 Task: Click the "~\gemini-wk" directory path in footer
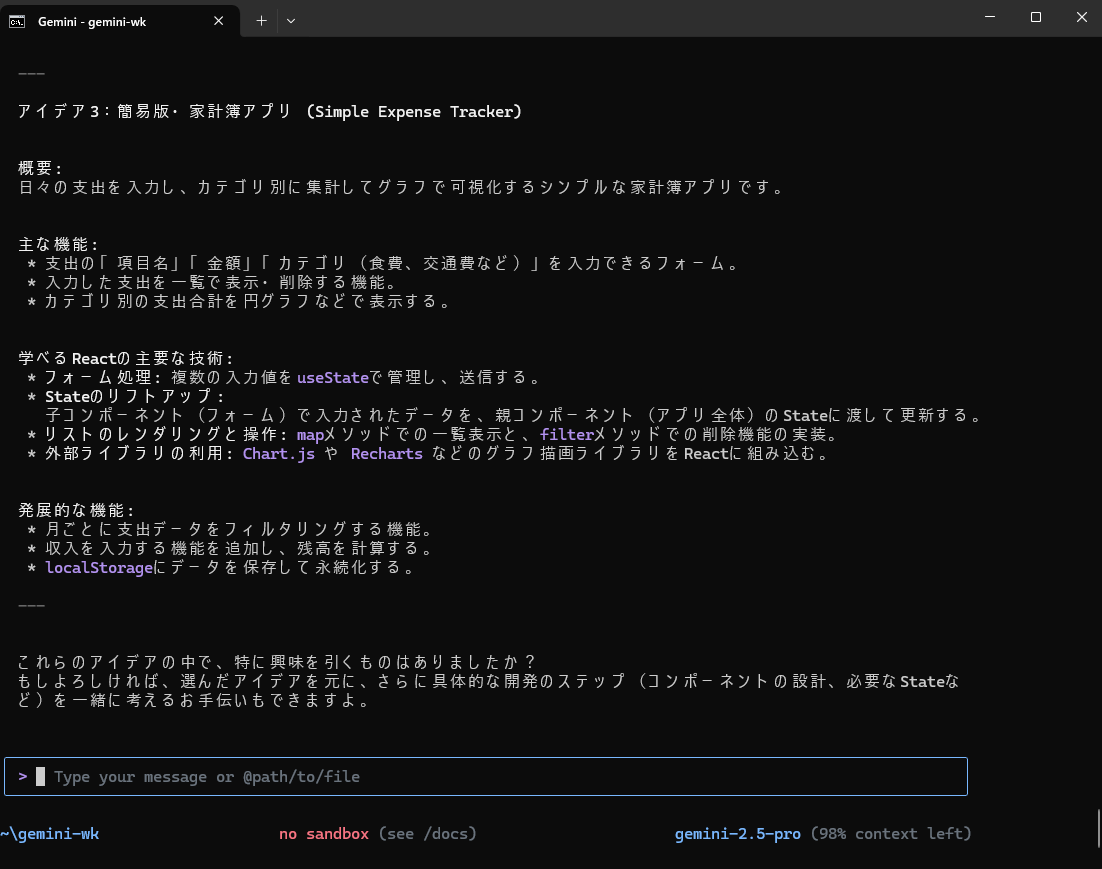click(x=50, y=834)
